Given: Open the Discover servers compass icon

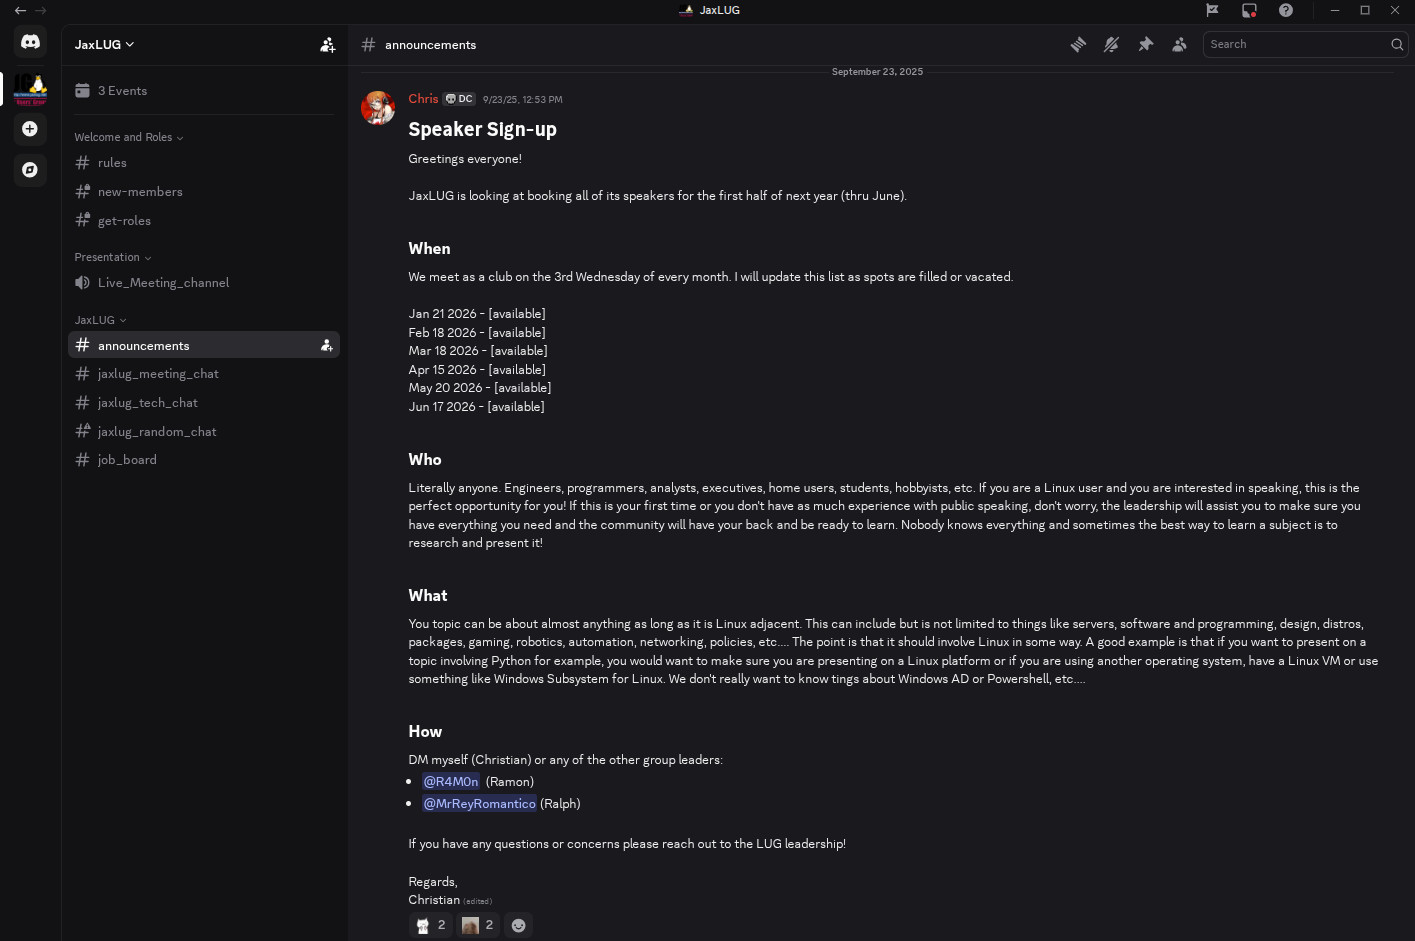Looking at the screenshot, I should (30, 170).
